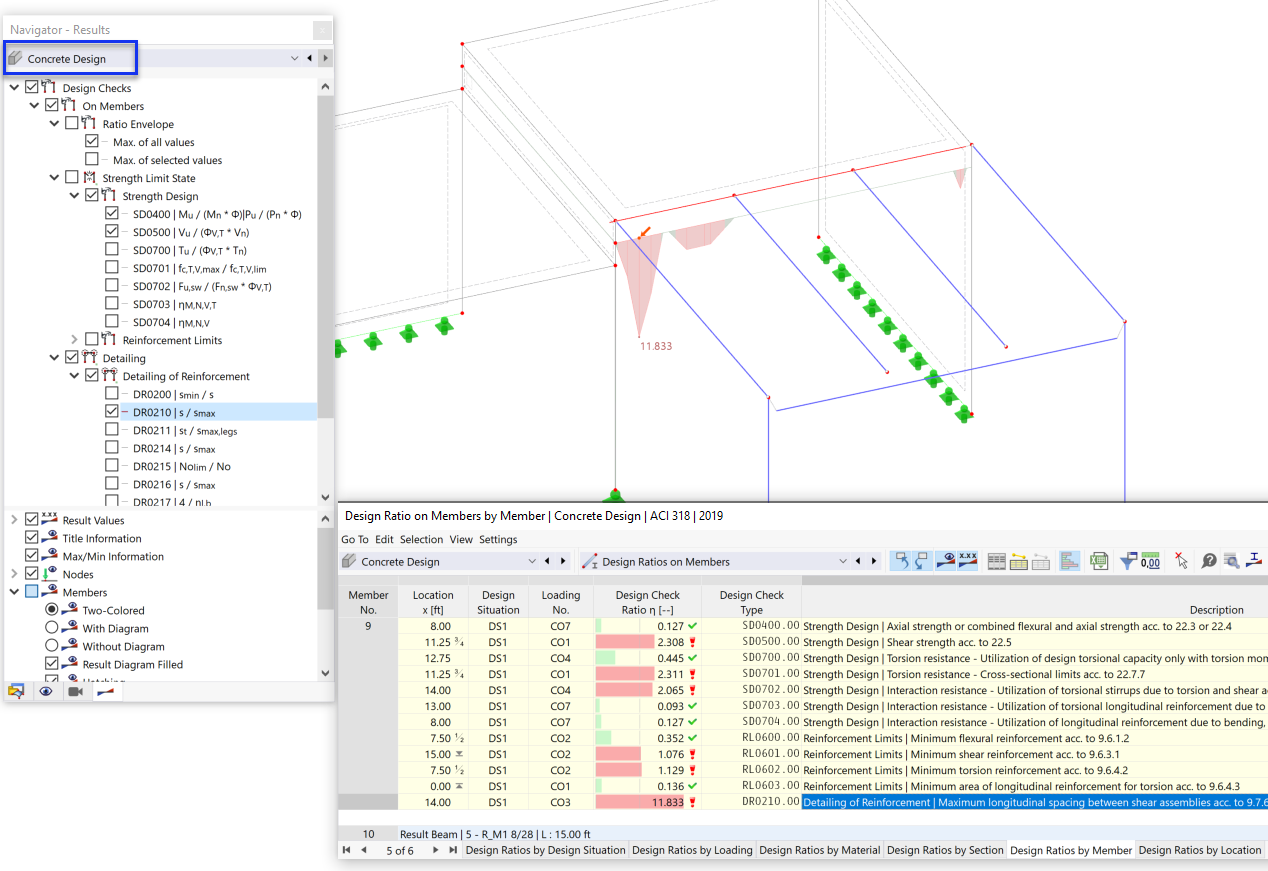
Task: Collapse the Detailing of Reinforcement node
Action: tap(74, 376)
